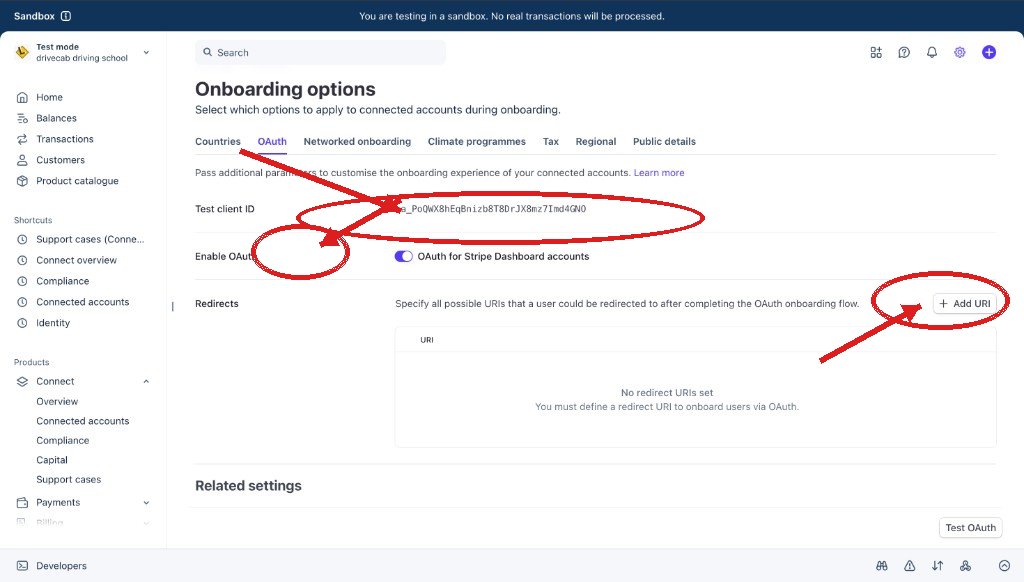1024x582 pixels.
Task: Click the binoculars icon in bottom bar
Action: (882, 566)
